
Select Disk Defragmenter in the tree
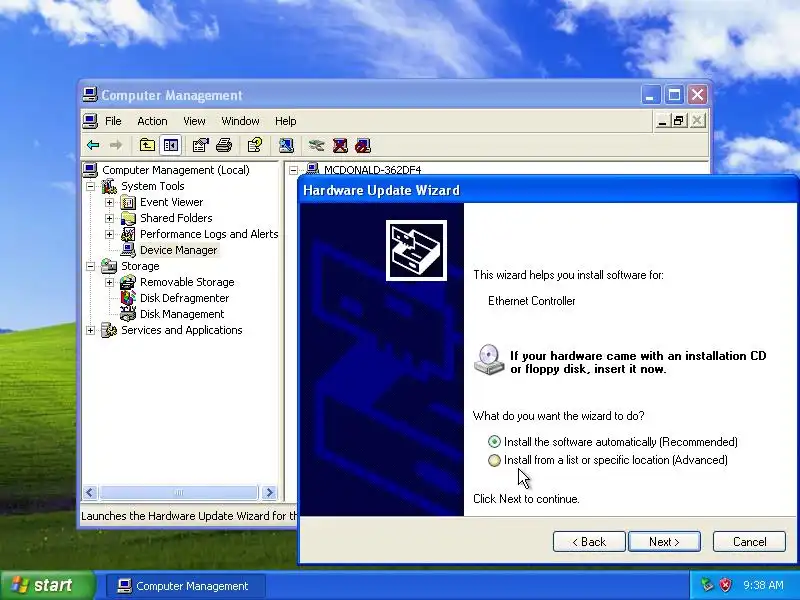pos(184,298)
